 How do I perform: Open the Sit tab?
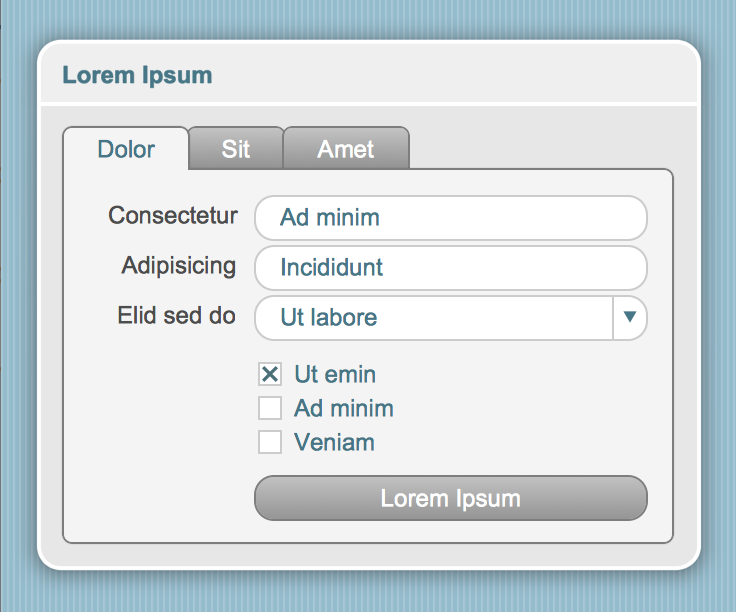[x=236, y=150]
